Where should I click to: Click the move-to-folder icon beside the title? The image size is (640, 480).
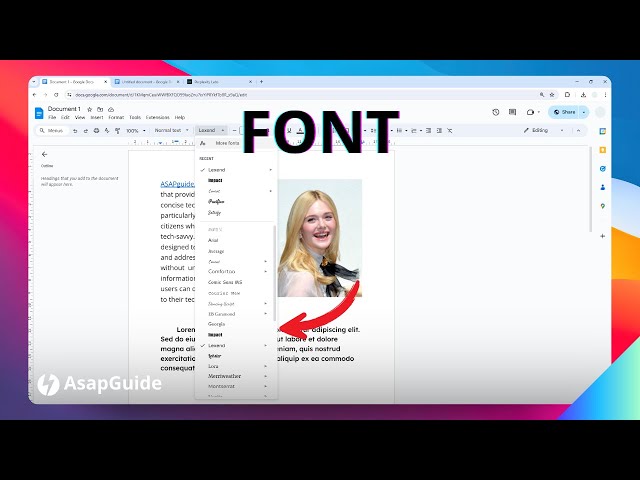click(x=100, y=109)
